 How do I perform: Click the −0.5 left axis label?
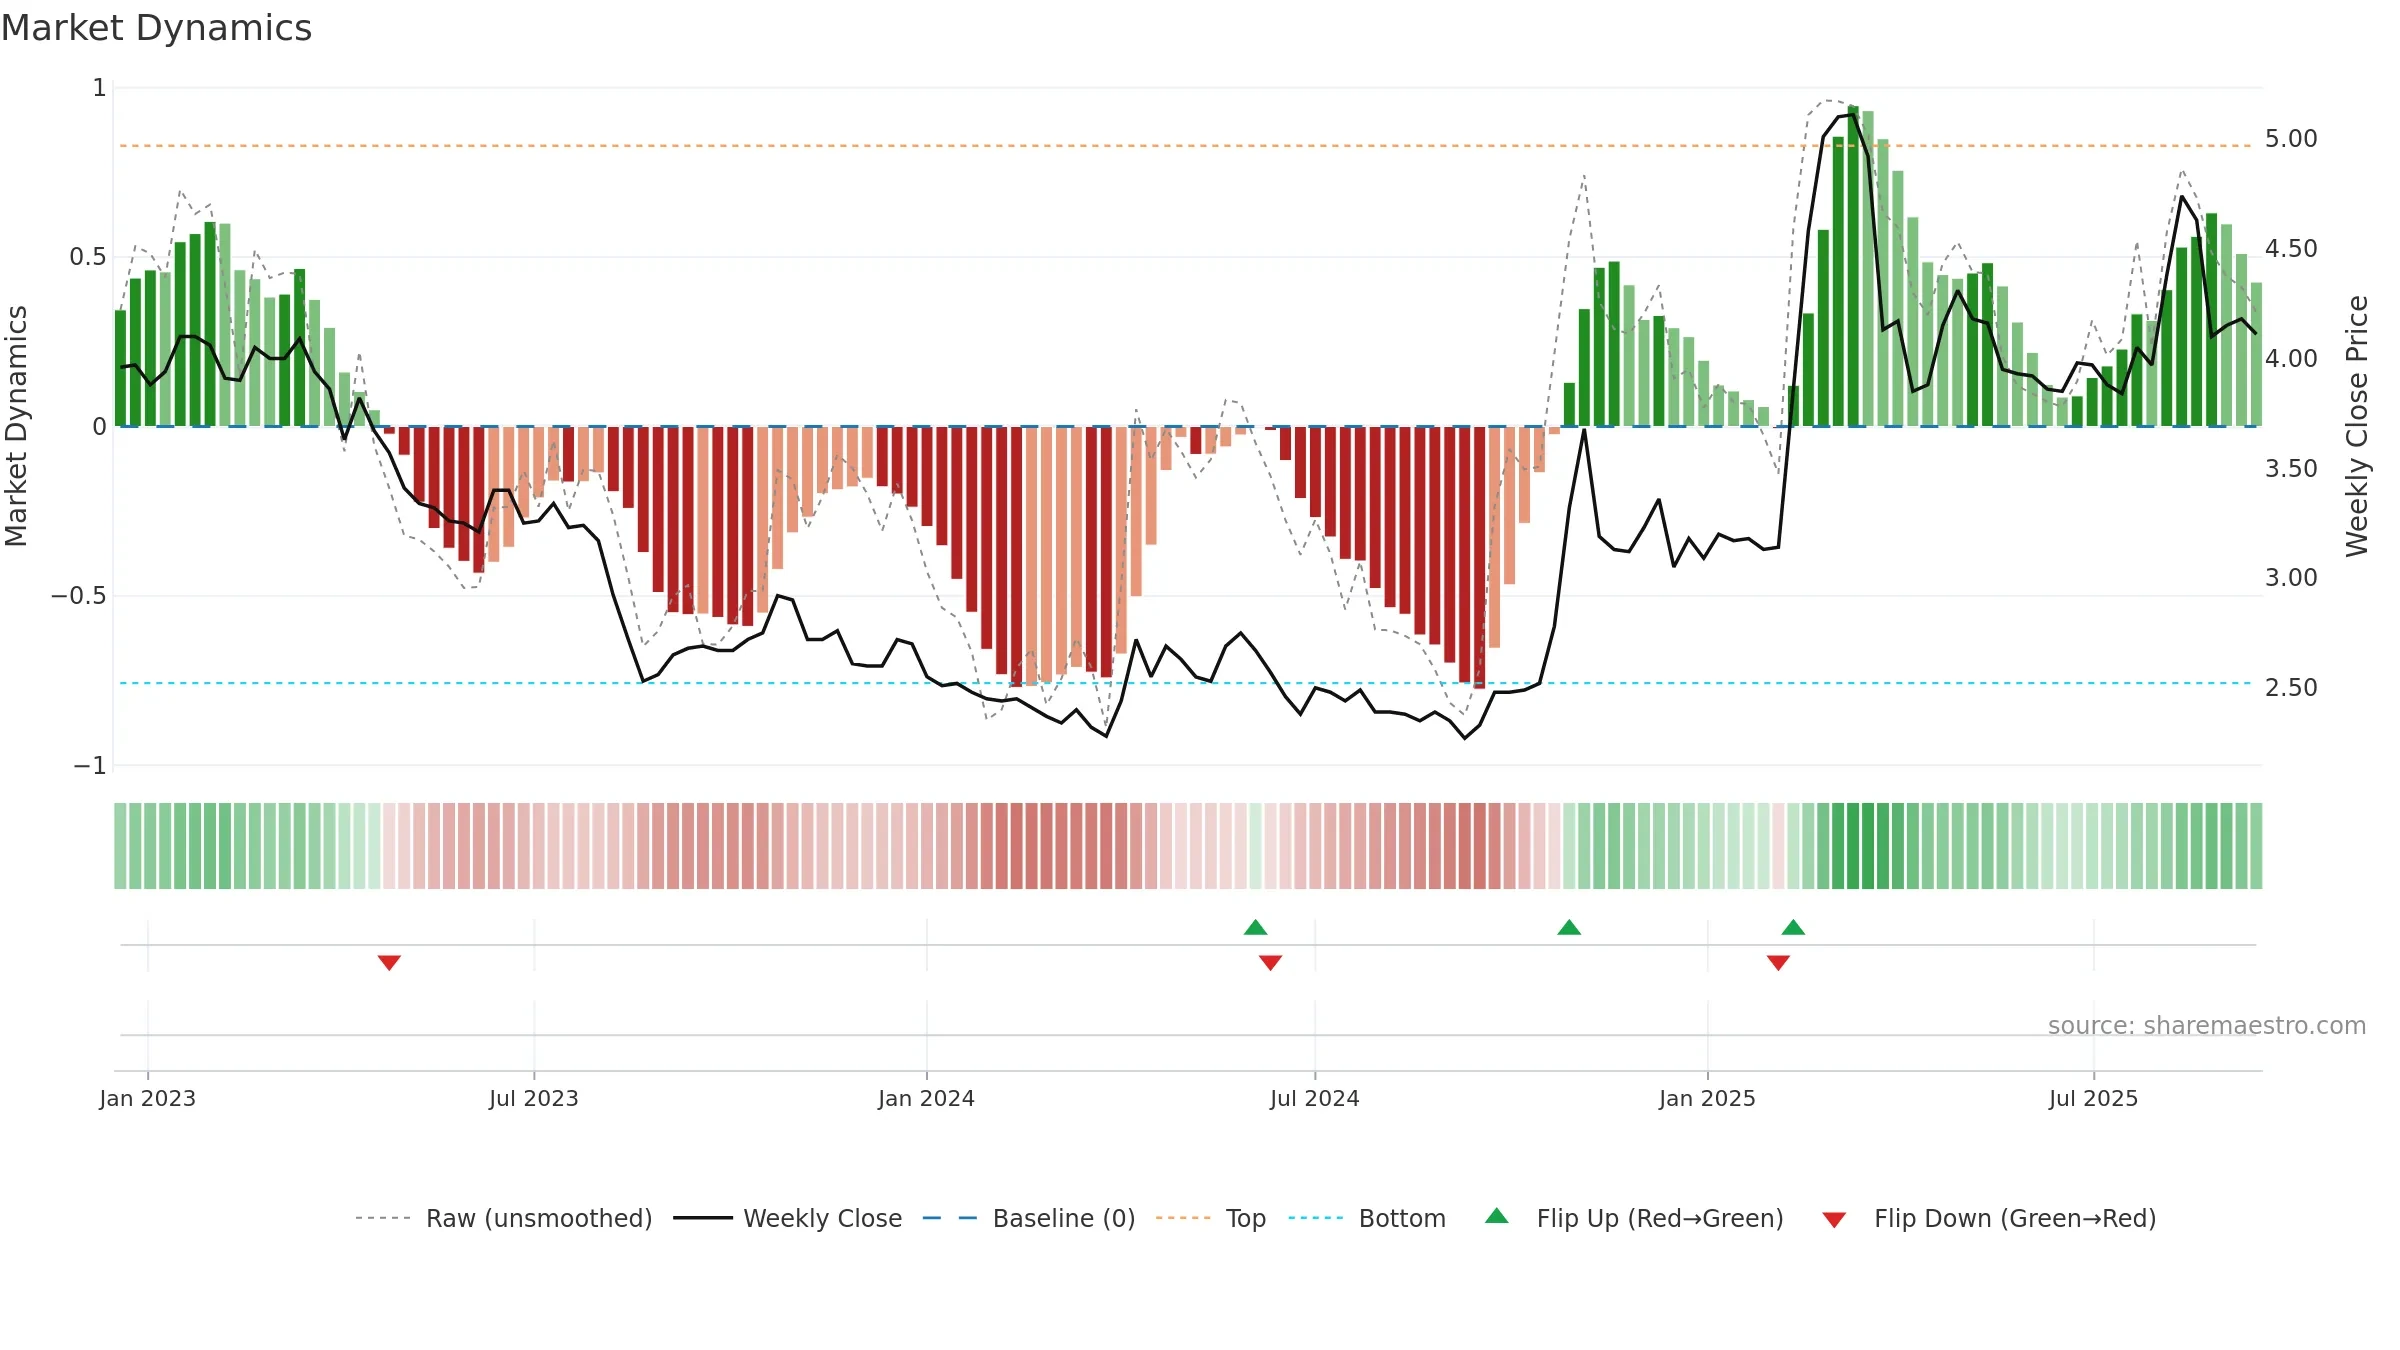(x=78, y=596)
